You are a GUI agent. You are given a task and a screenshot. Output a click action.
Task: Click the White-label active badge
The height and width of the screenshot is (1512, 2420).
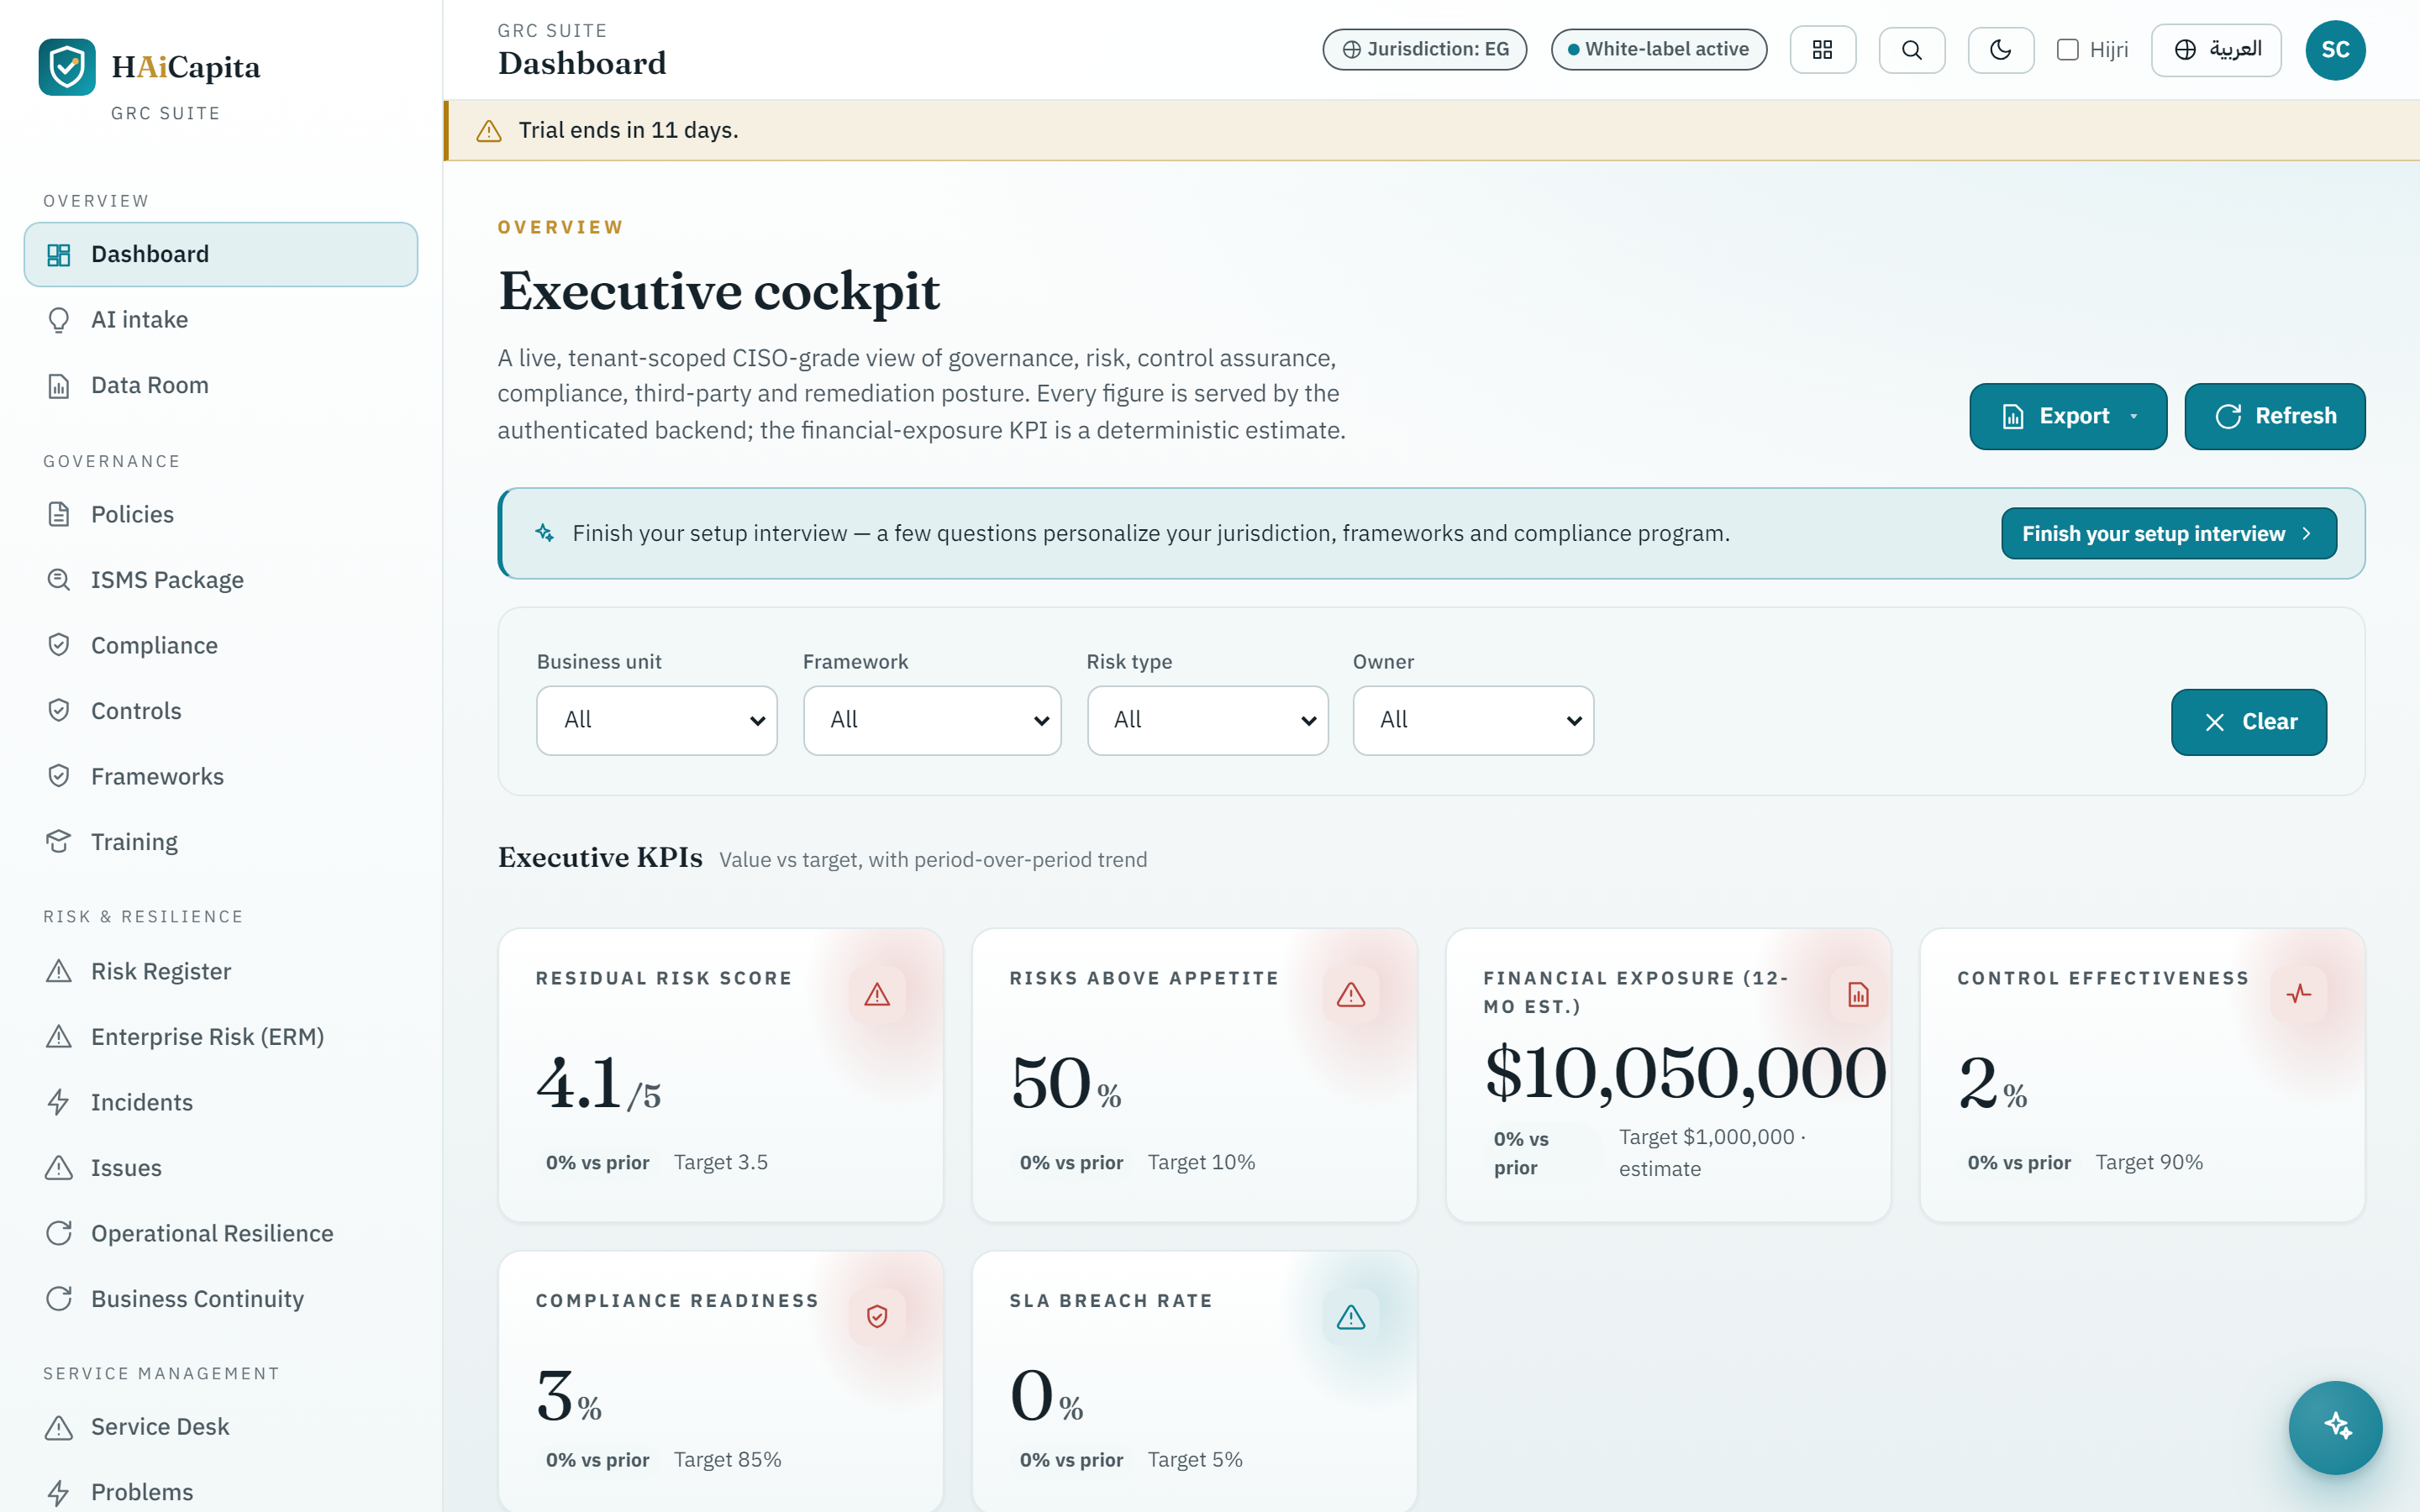pos(1658,49)
